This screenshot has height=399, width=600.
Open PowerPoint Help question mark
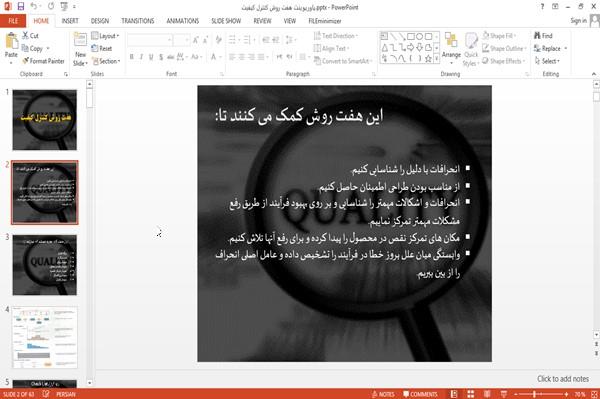pos(542,7)
